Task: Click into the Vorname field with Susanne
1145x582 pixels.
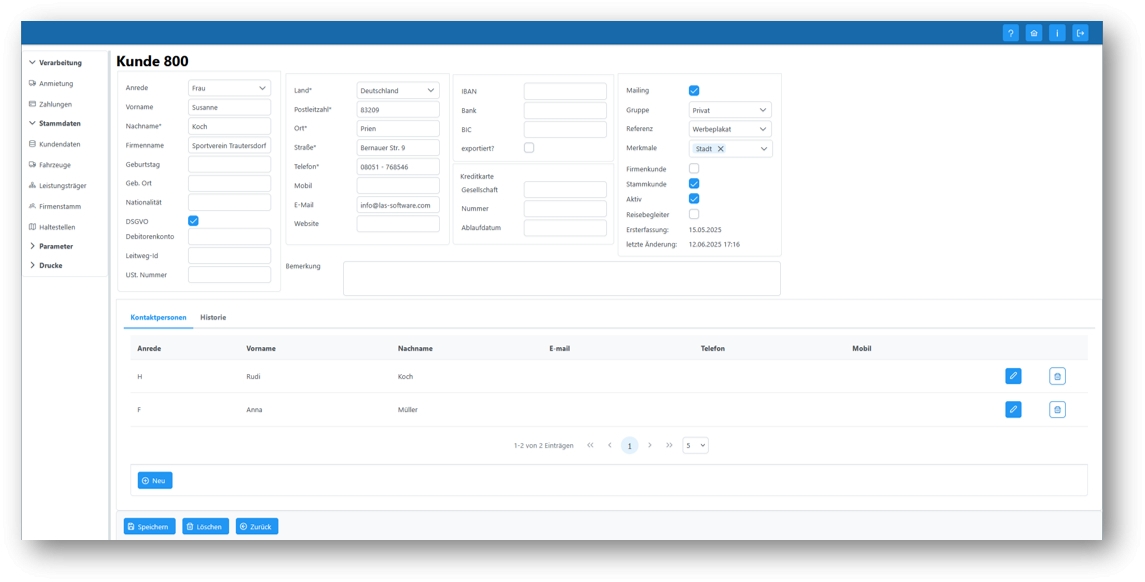Action: 229,107
